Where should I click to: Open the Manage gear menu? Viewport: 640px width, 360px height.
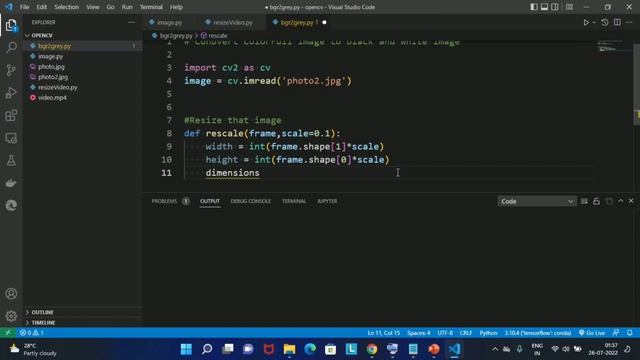click(11, 316)
